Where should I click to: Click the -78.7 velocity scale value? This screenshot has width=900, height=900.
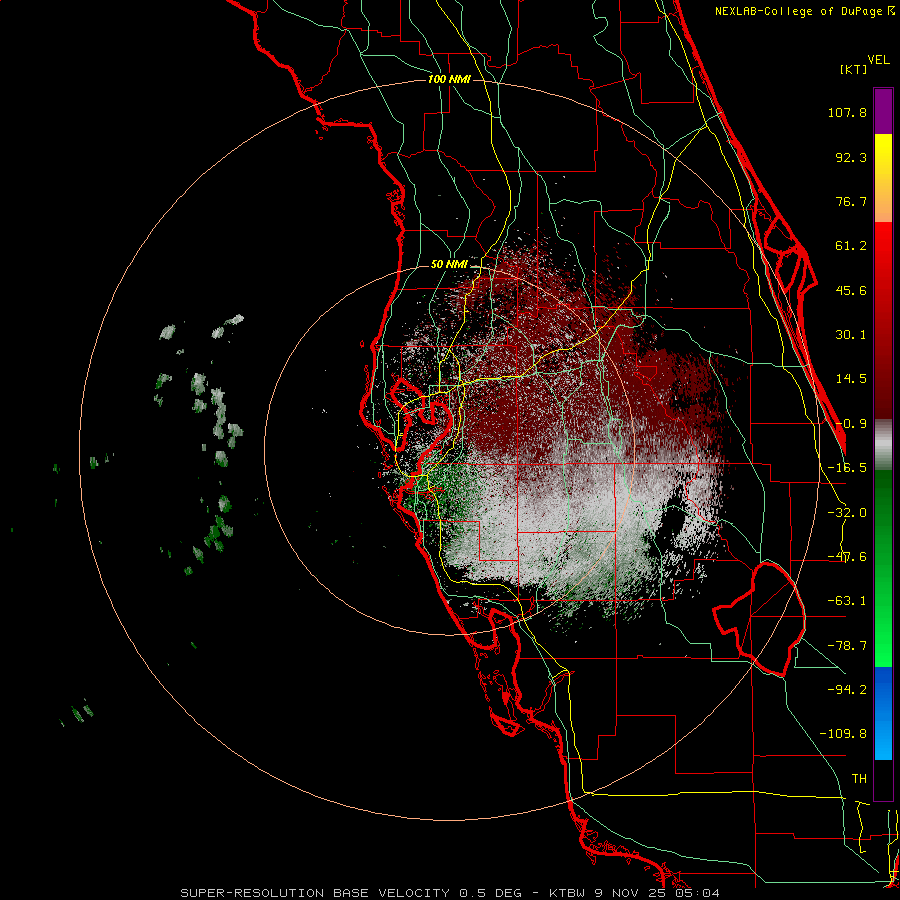pyautogui.click(x=847, y=646)
